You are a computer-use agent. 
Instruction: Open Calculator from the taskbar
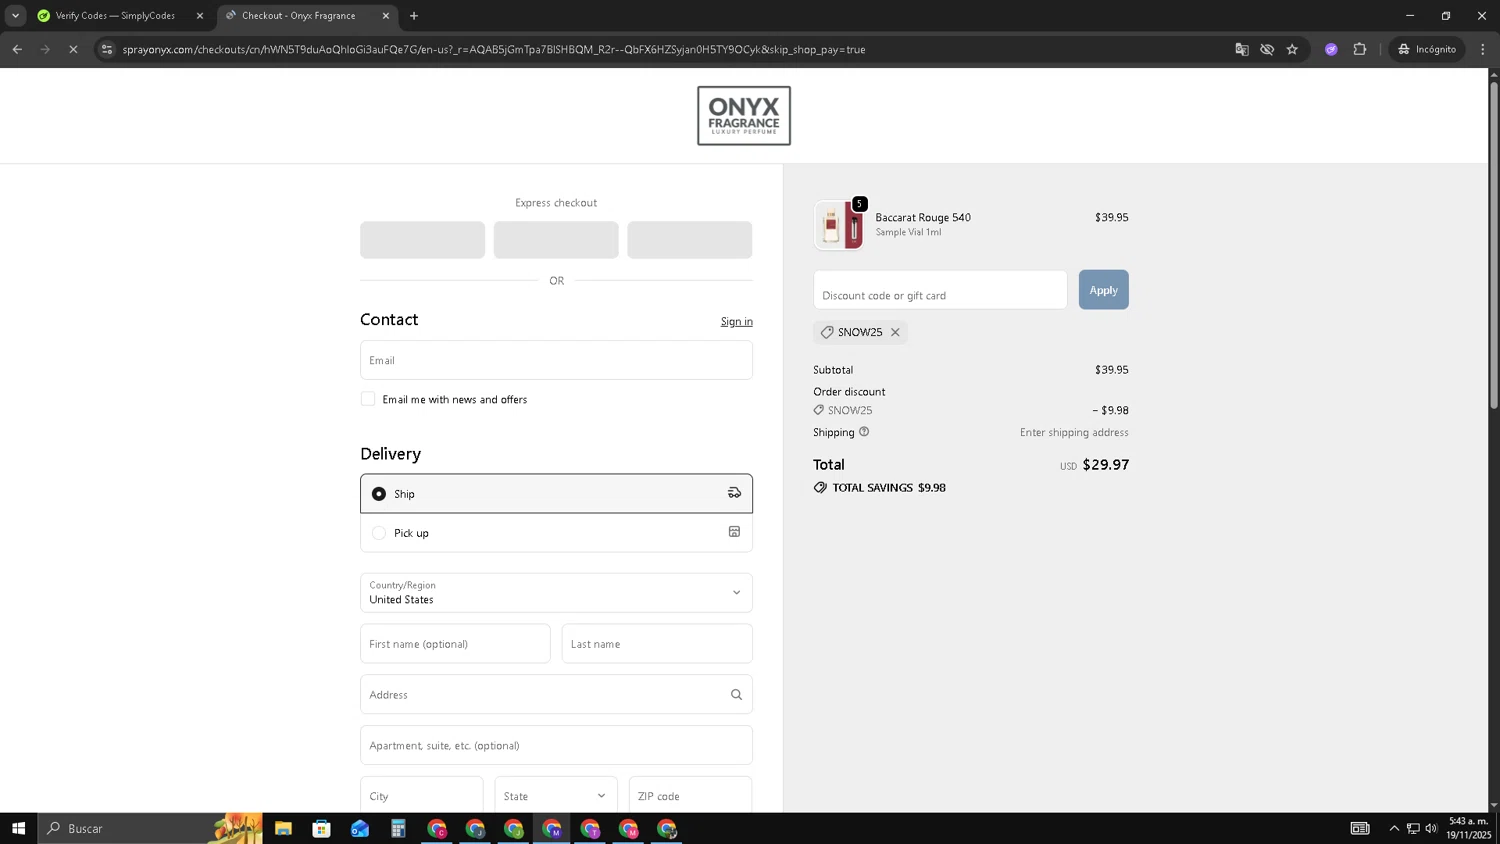[398, 828]
